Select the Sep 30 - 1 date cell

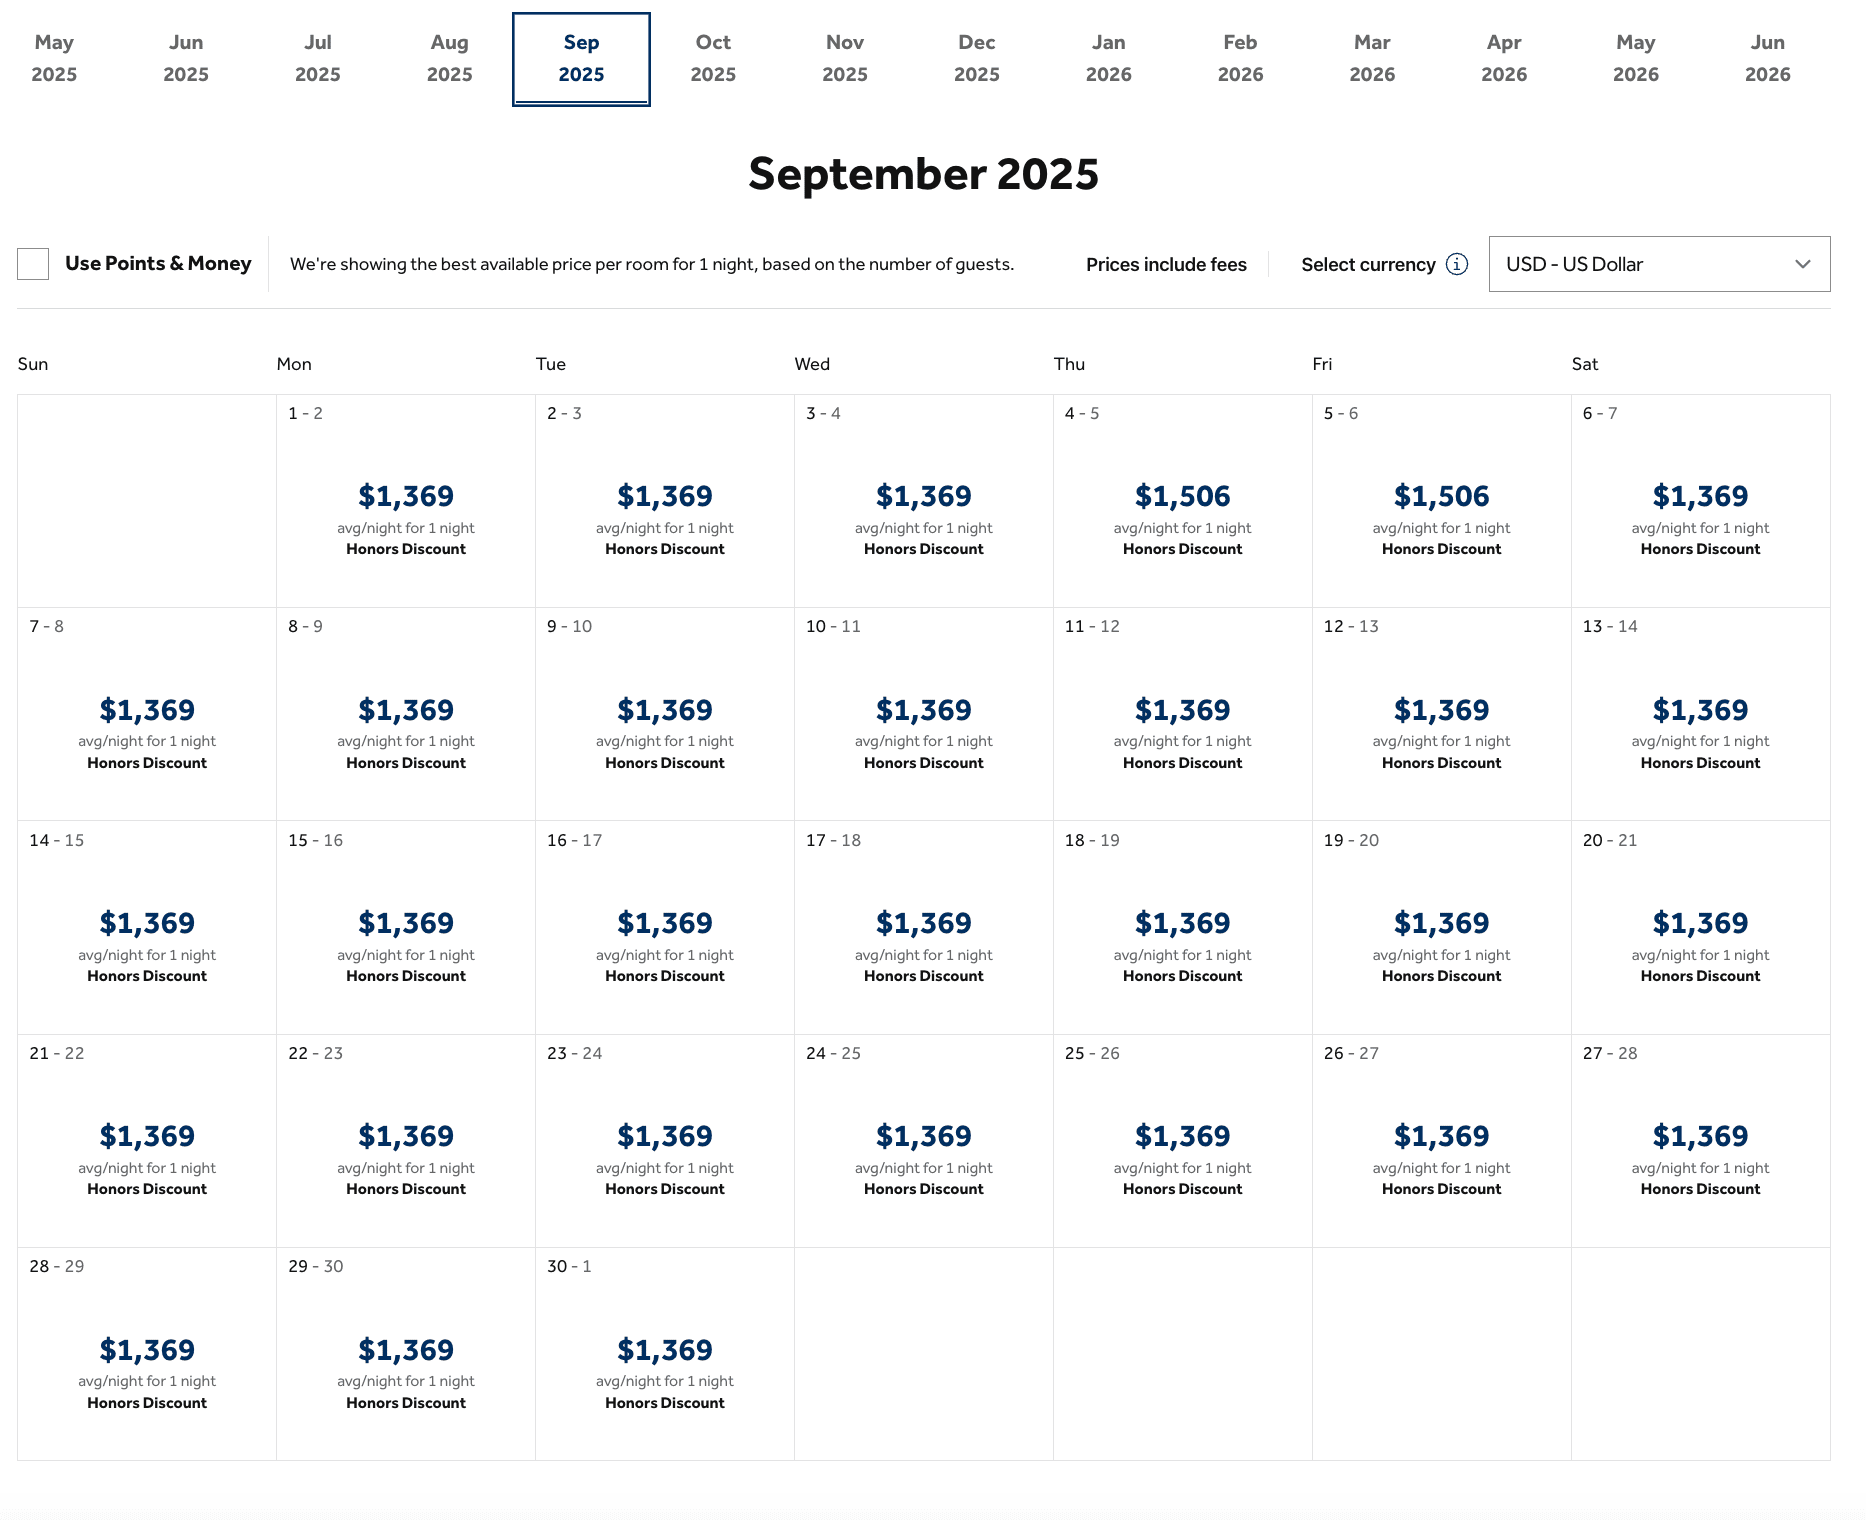(x=665, y=1354)
